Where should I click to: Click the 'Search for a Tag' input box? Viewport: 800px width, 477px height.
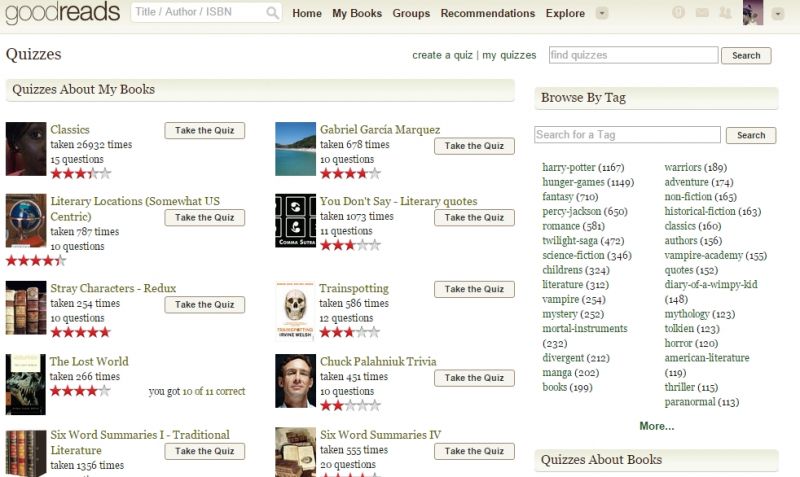click(627, 135)
